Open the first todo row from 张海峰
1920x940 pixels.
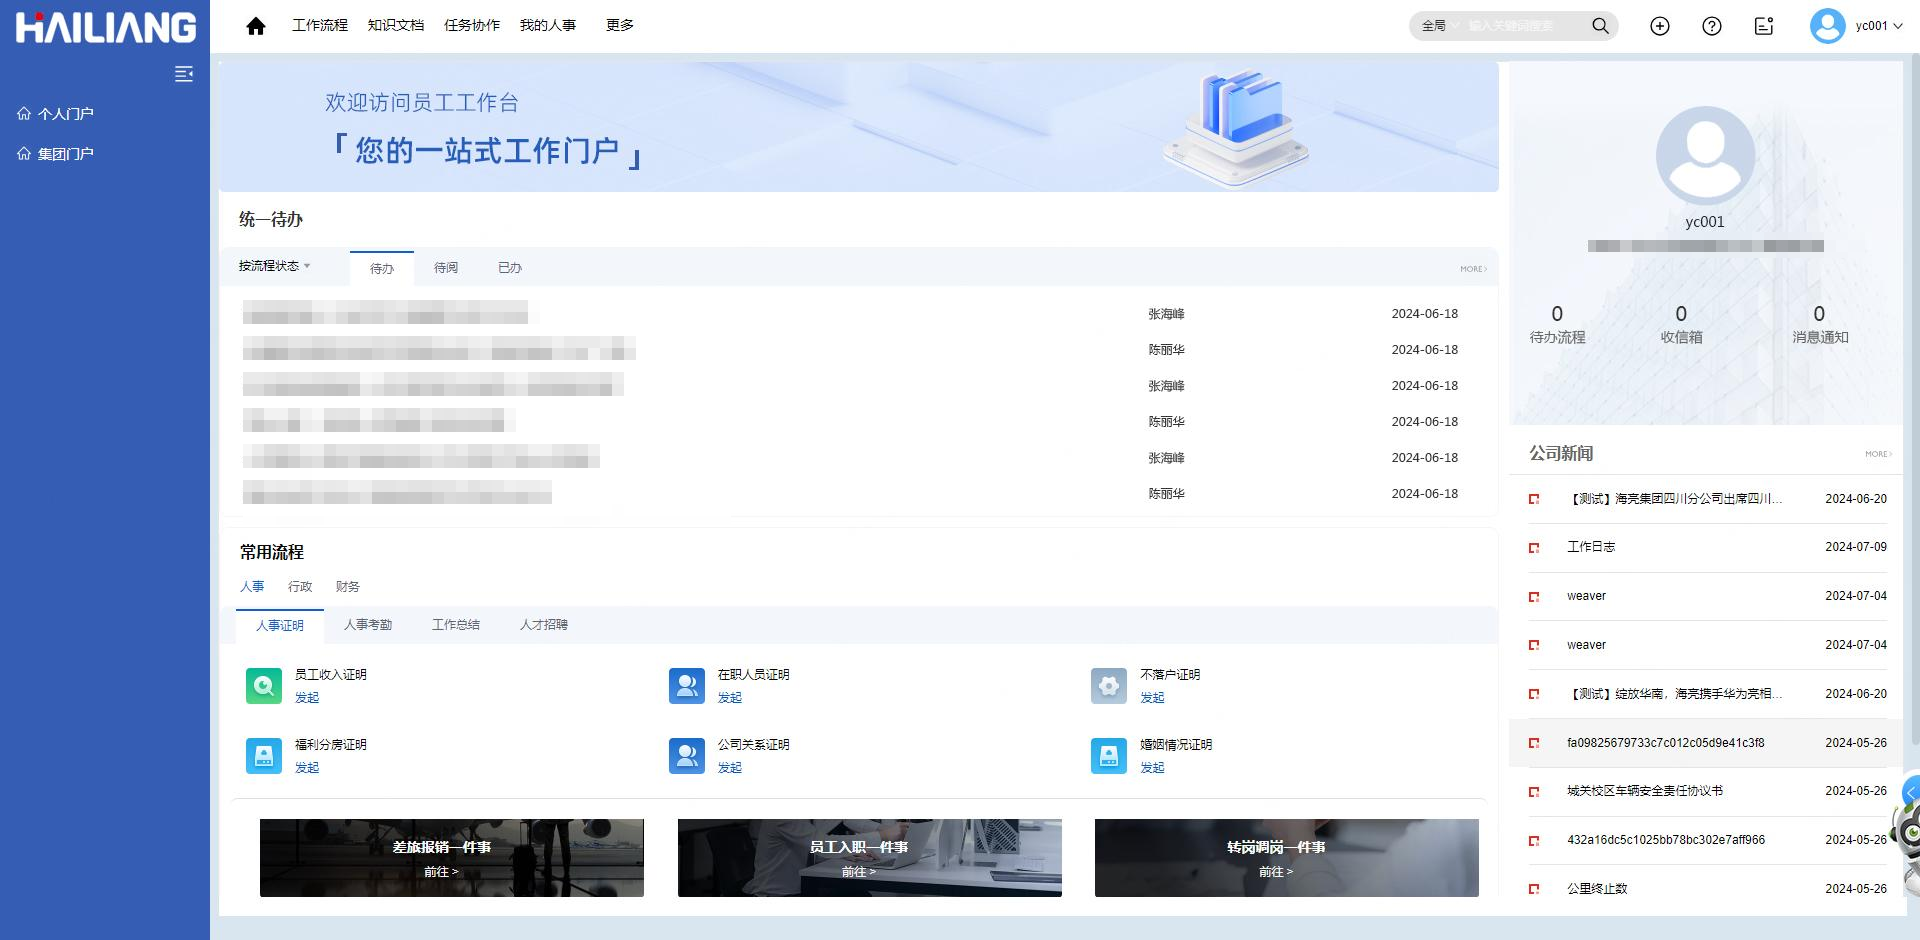pyautogui.click(x=858, y=314)
